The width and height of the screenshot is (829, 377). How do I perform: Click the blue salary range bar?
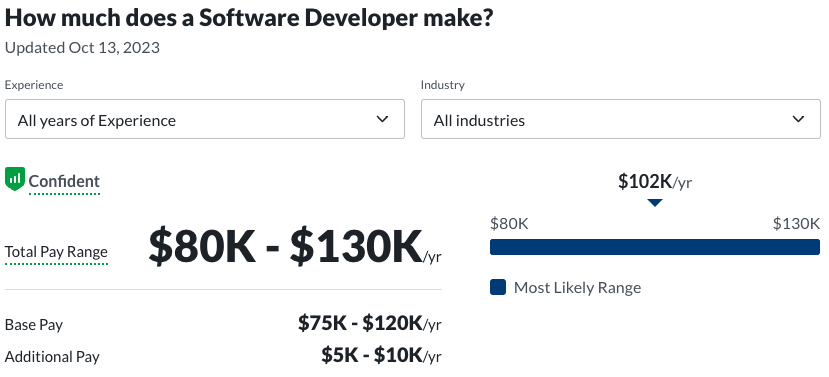tap(655, 247)
